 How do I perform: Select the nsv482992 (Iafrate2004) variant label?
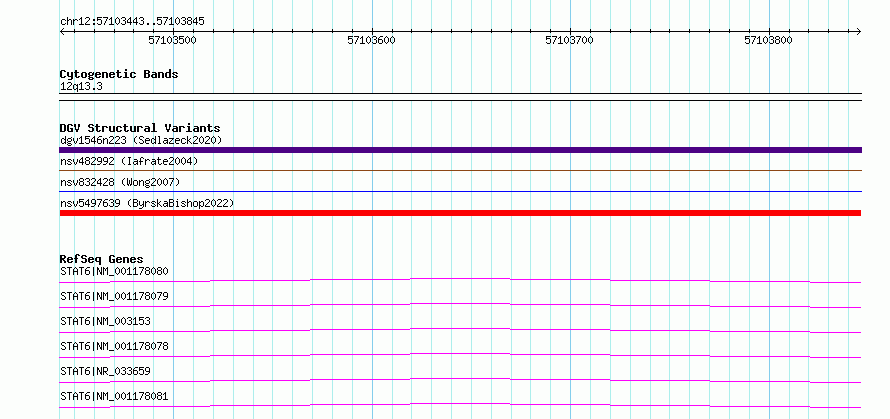click(x=129, y=162)
